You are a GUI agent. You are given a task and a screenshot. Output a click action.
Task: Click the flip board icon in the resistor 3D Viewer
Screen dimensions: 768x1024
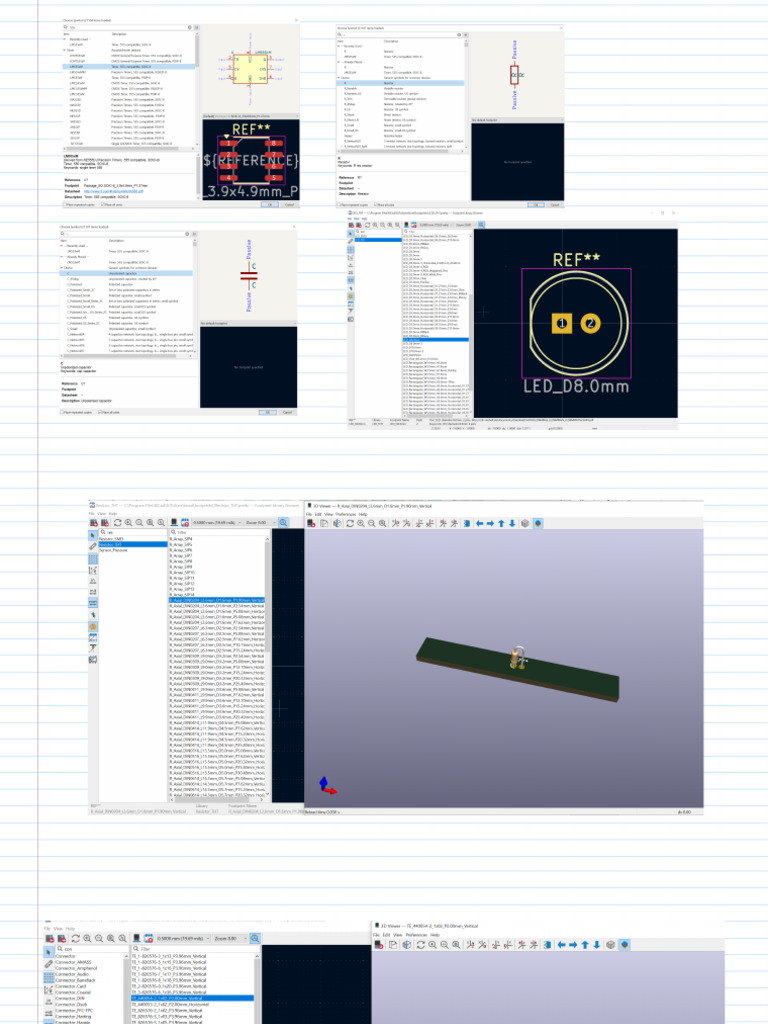click(x=467, y=523)
